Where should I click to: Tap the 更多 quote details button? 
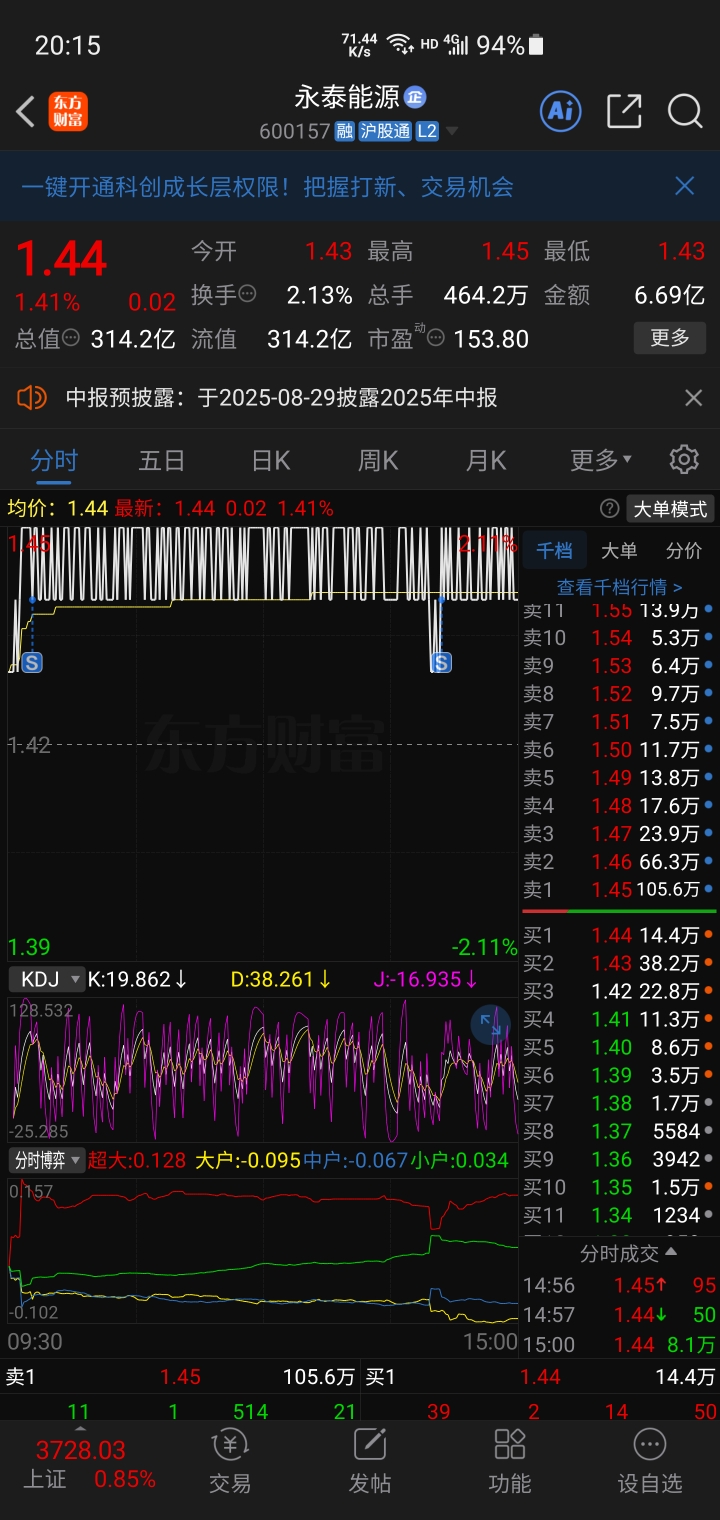pyautogui.click(x=670, y=338)
